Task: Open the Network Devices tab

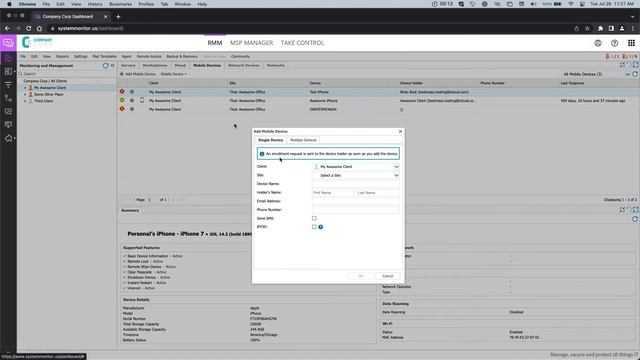Action: (x=244, y=65)
